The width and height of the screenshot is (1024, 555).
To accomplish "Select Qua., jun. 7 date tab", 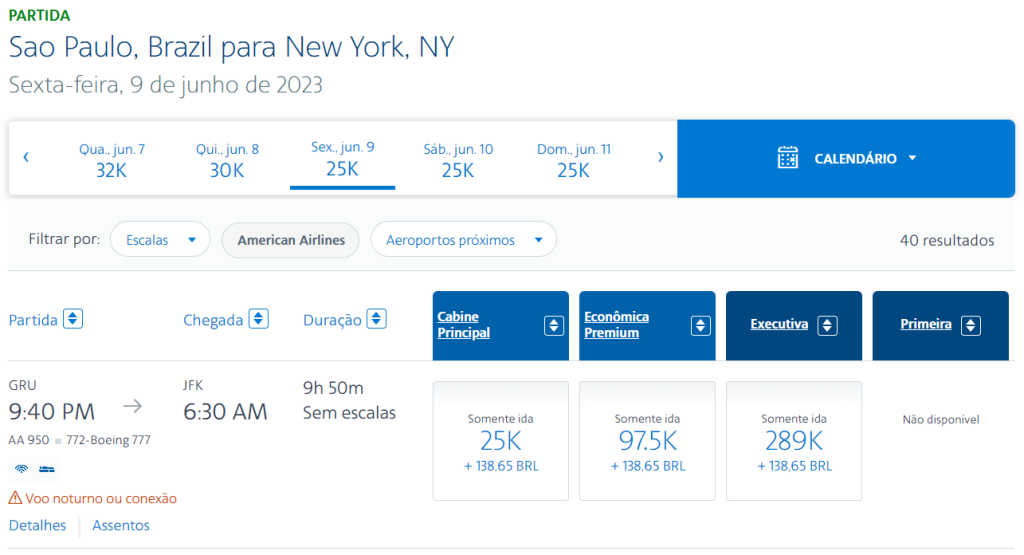I will point(112,159).
